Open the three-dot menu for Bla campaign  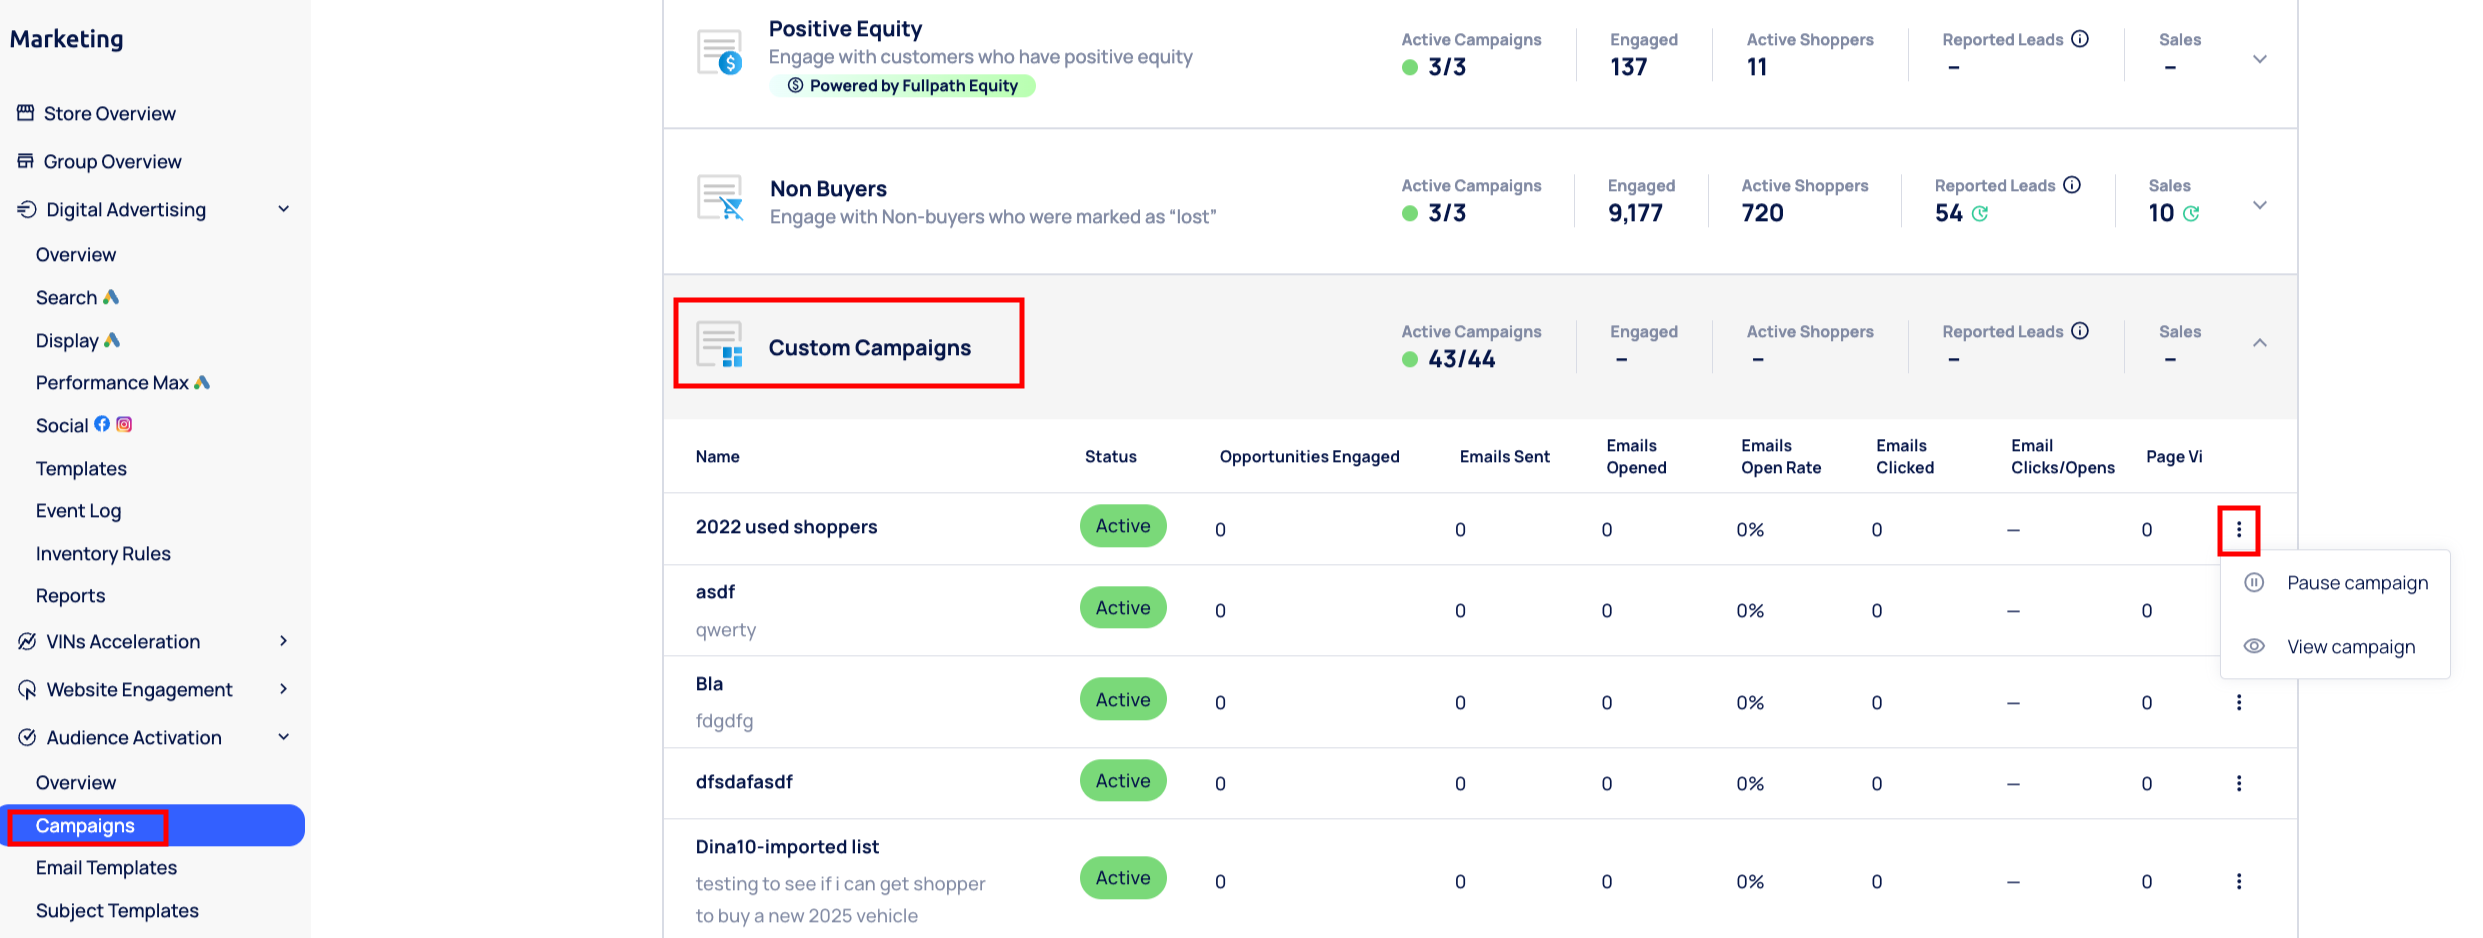[x=2238, y=703]
